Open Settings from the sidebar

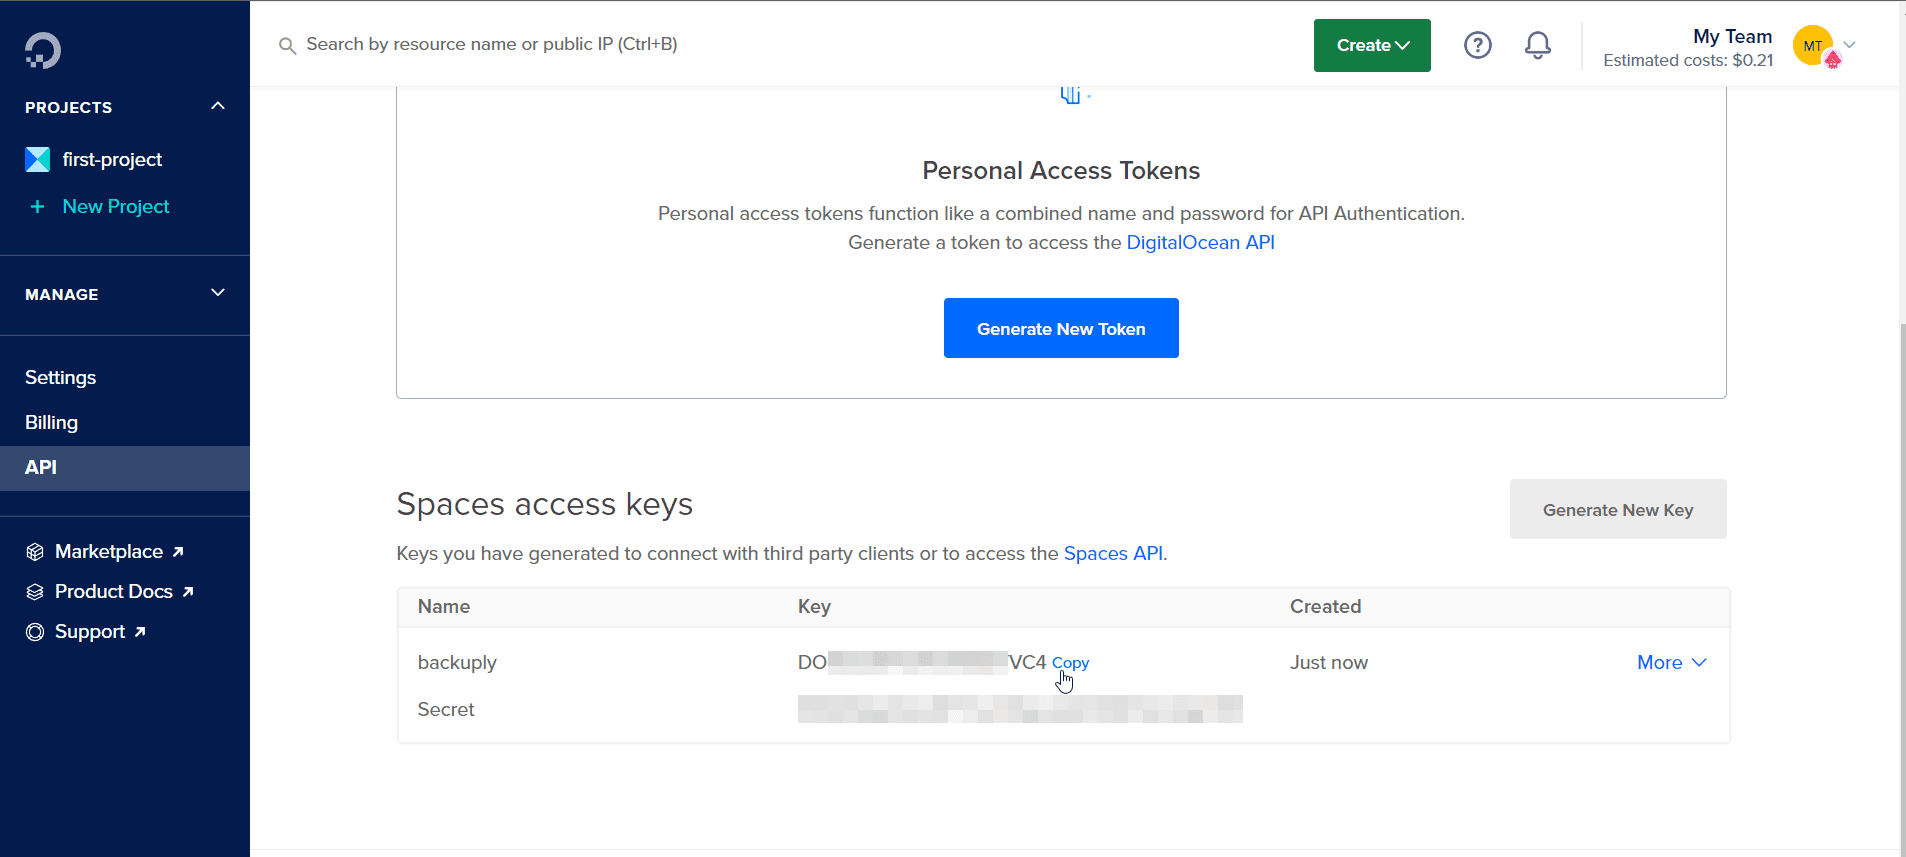[x=60, y=377]
